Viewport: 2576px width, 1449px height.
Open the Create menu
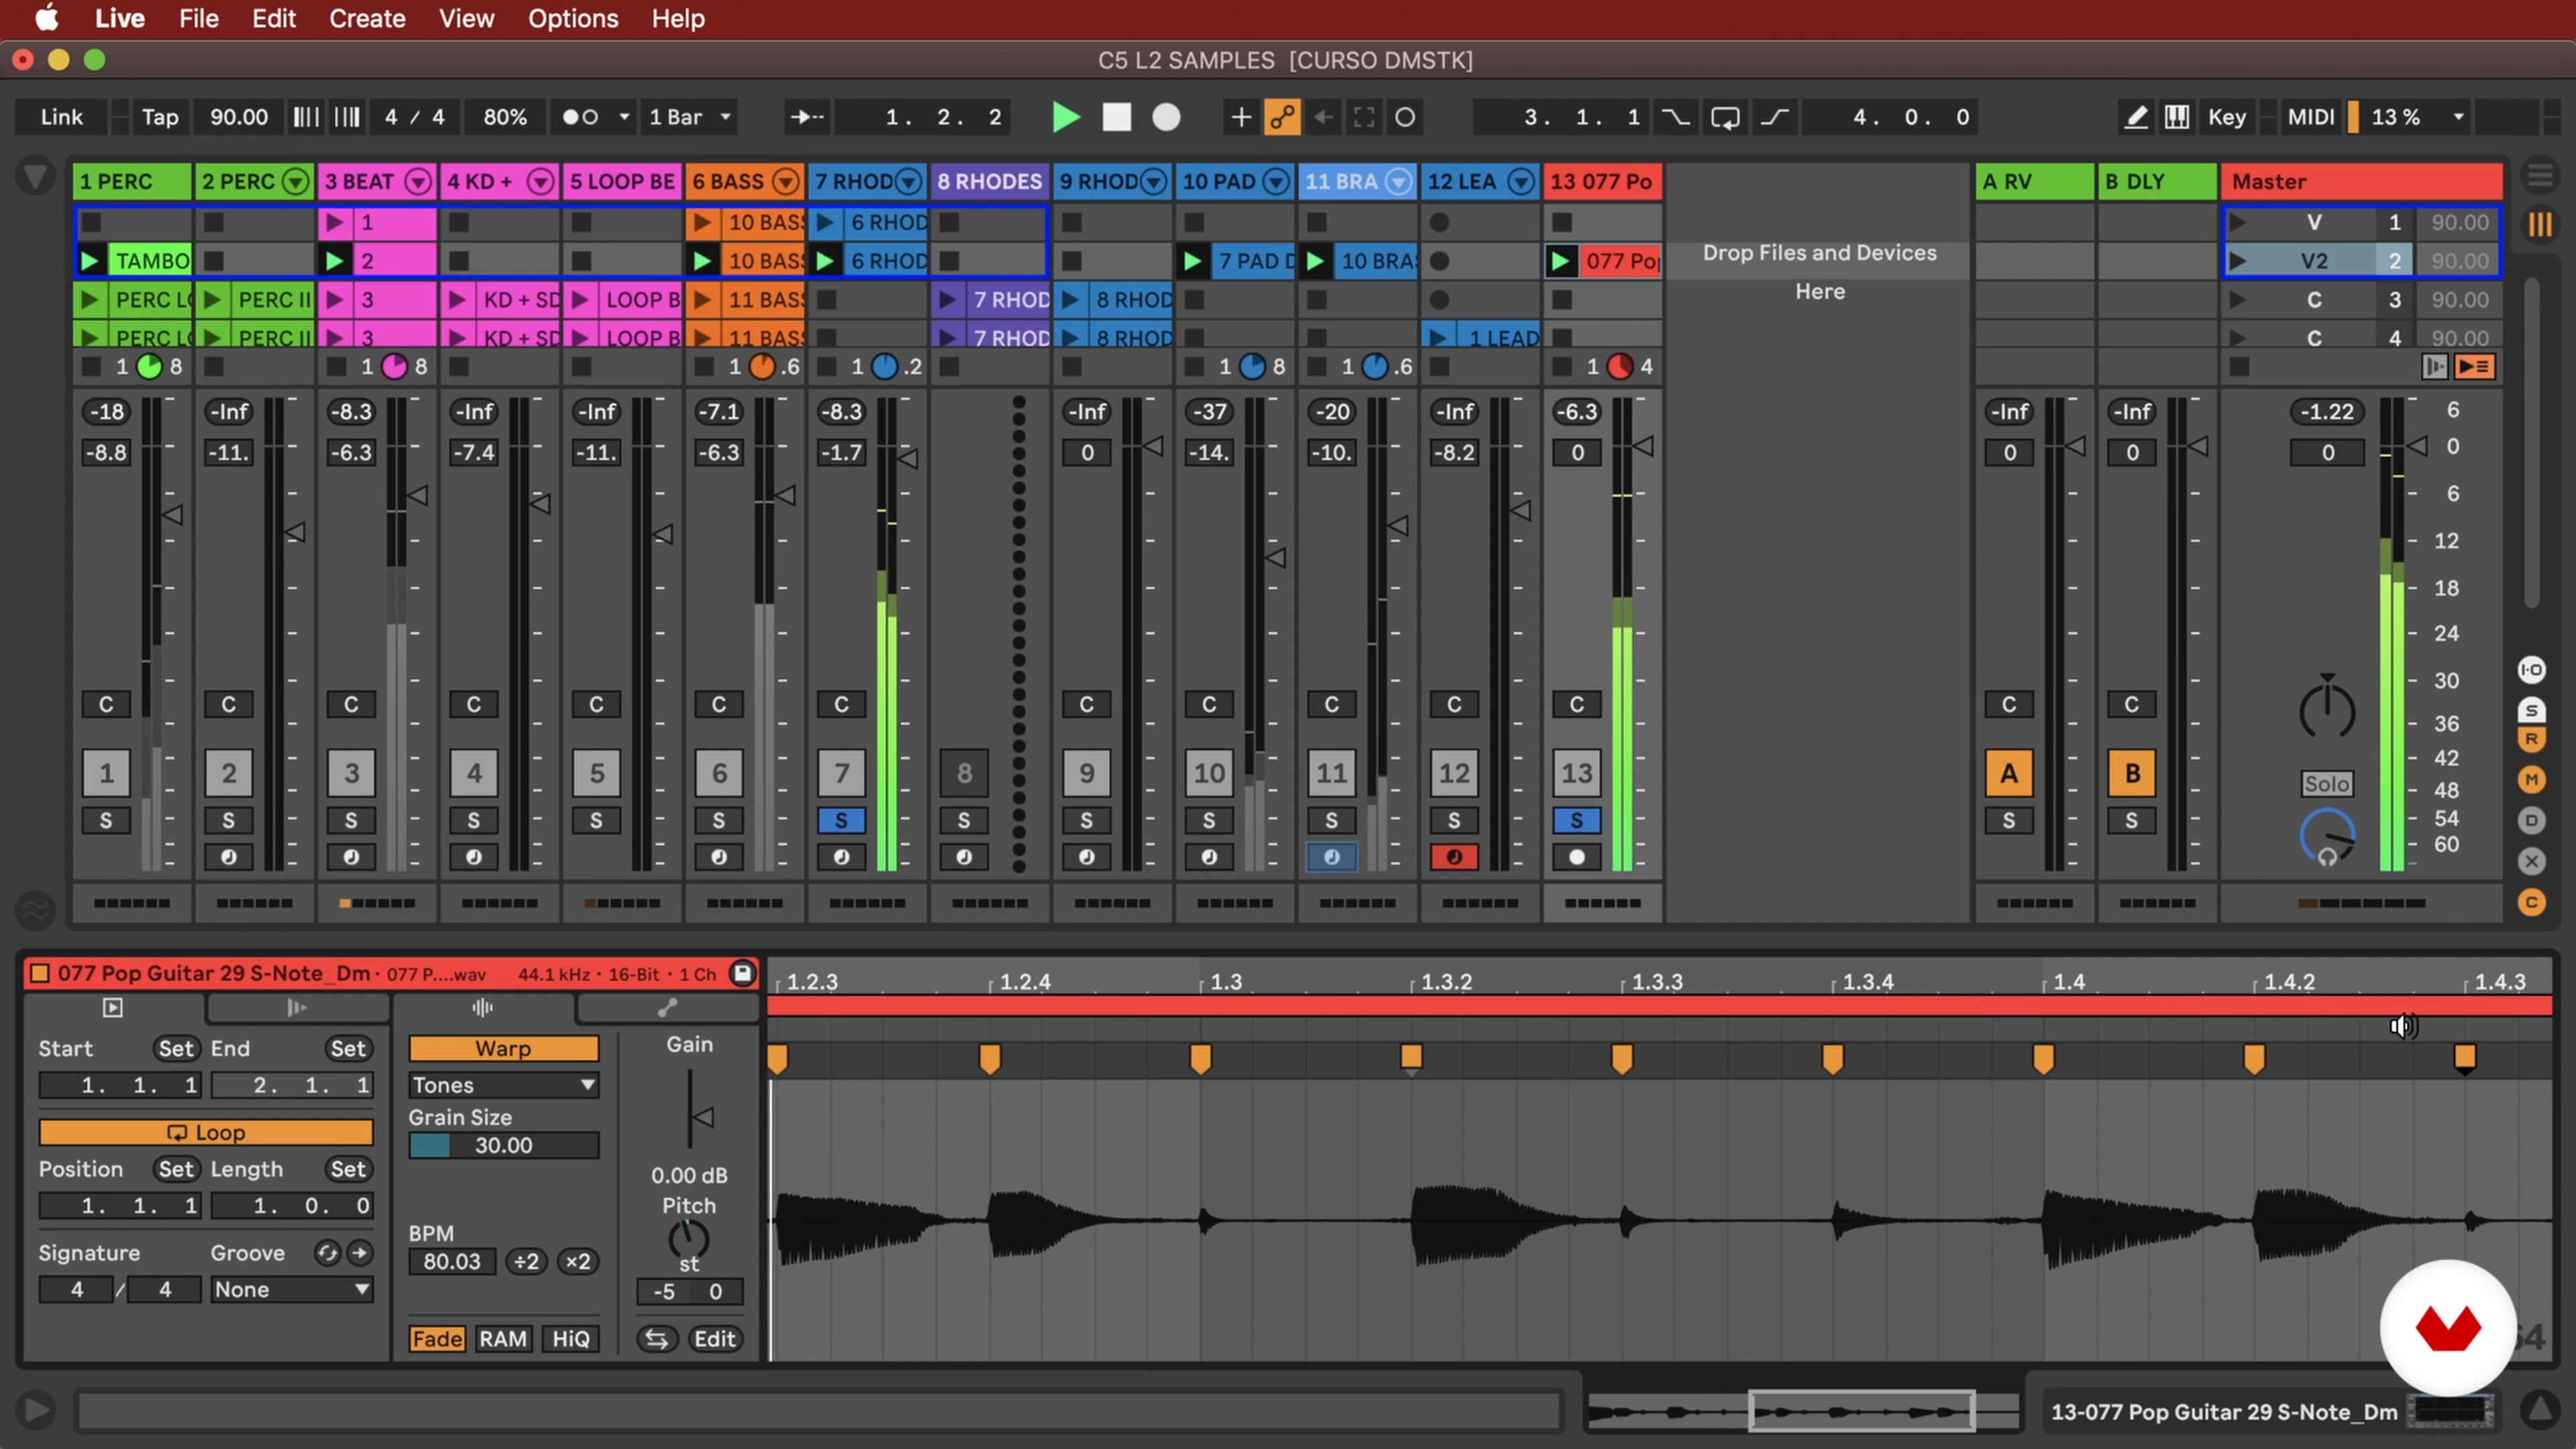(x=367, y=18)
